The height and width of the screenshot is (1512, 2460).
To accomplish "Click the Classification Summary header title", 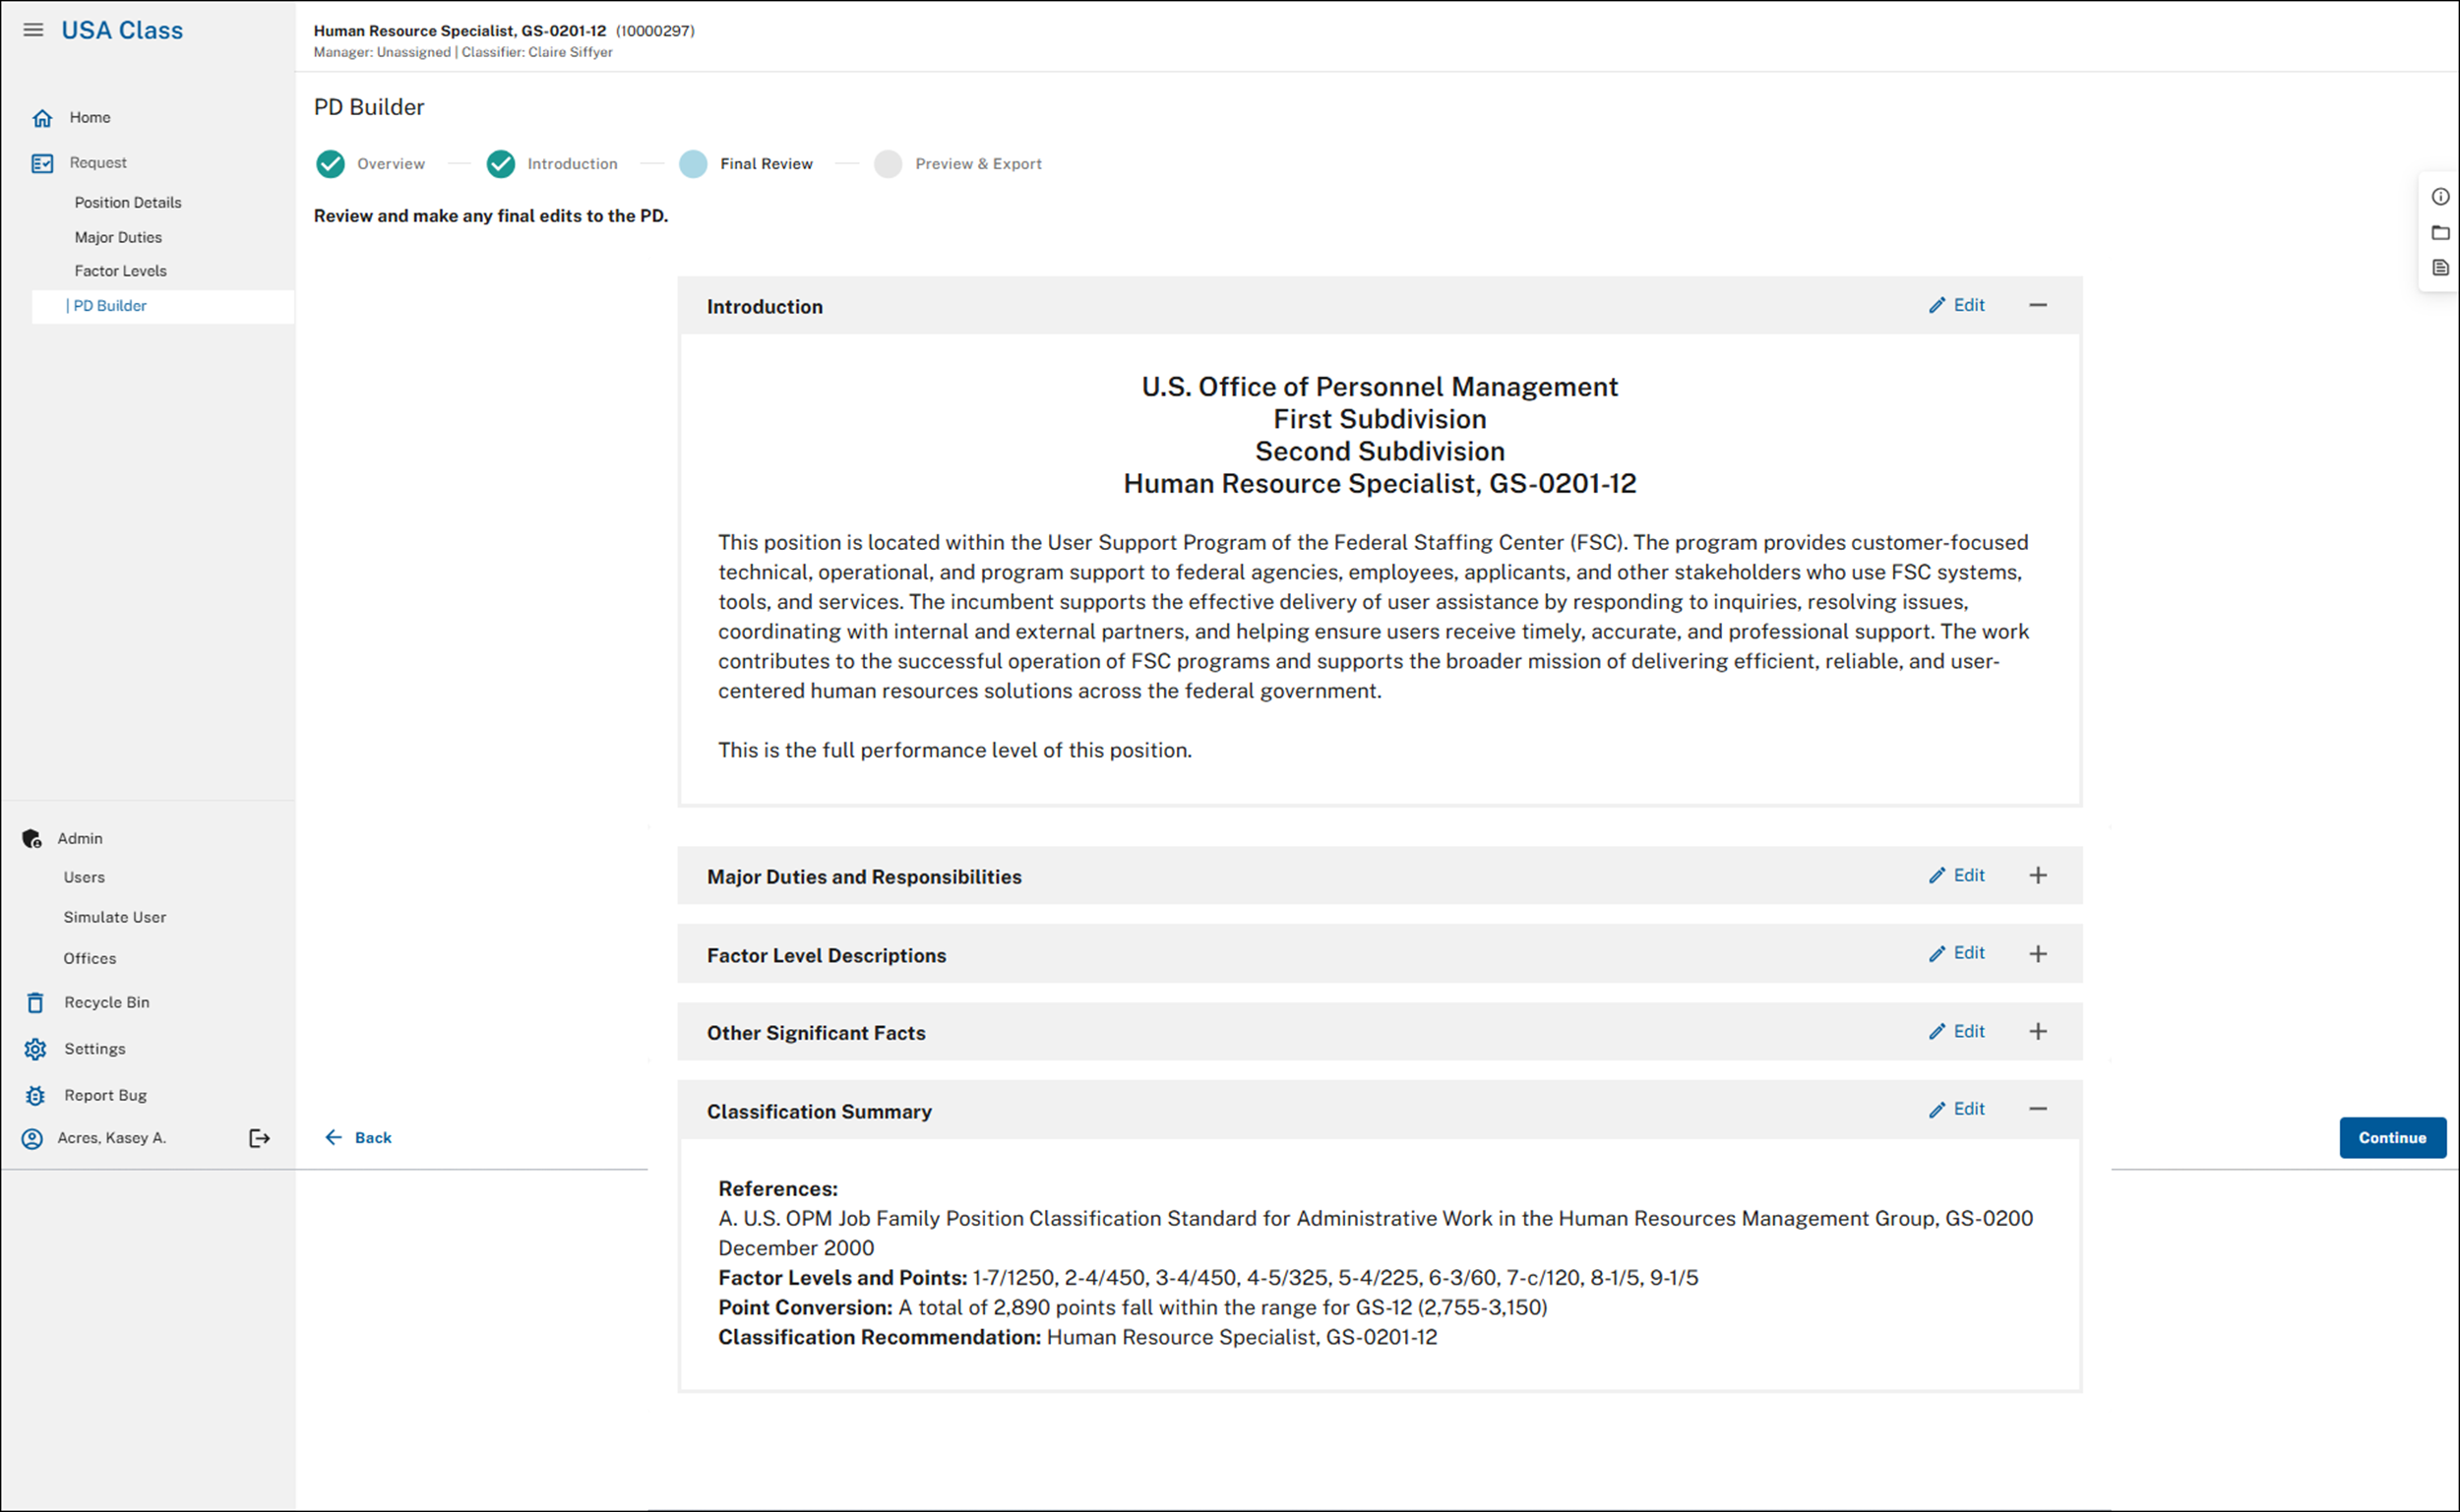I will point(819,1111).
